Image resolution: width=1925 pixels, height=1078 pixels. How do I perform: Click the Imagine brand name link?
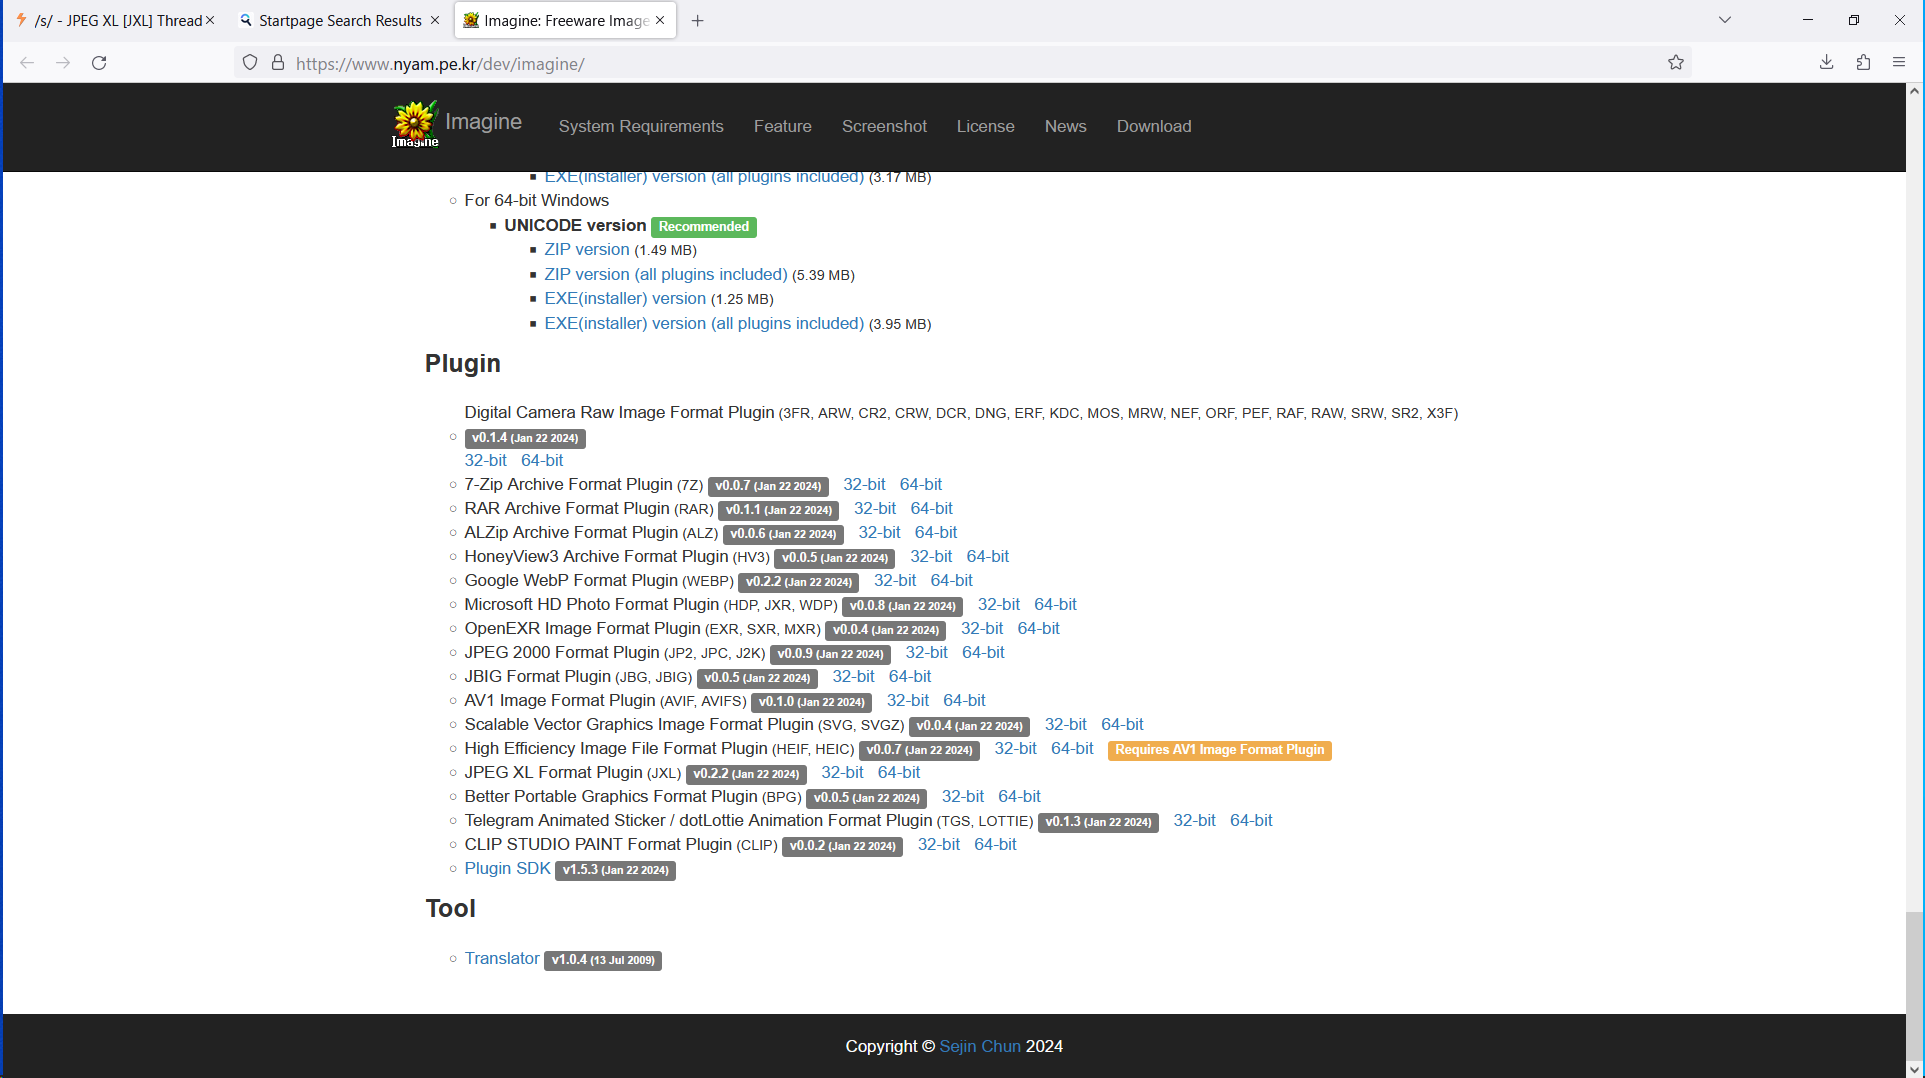point(483,122)
